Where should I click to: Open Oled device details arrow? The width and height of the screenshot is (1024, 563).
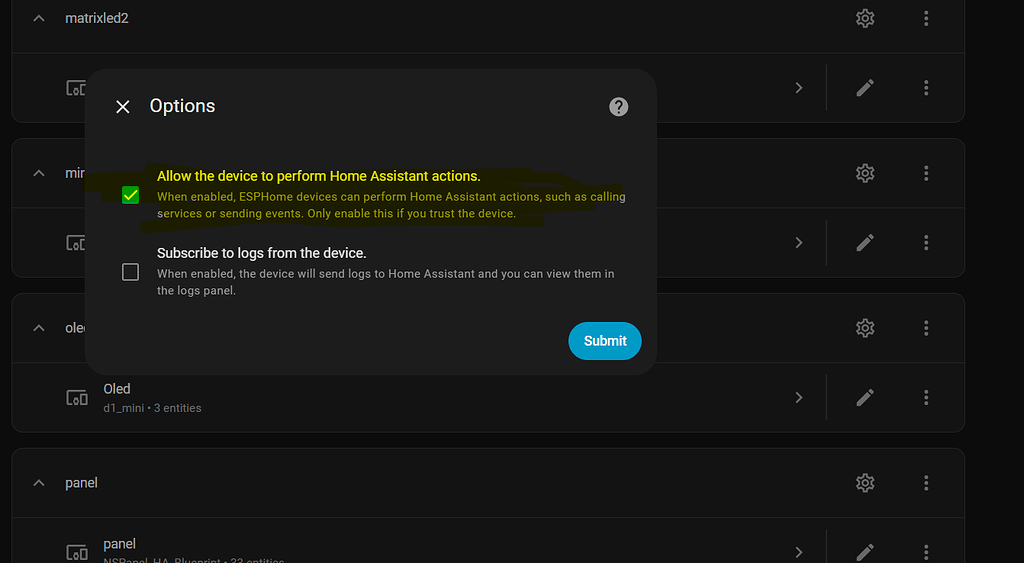[x=799, y=397]
